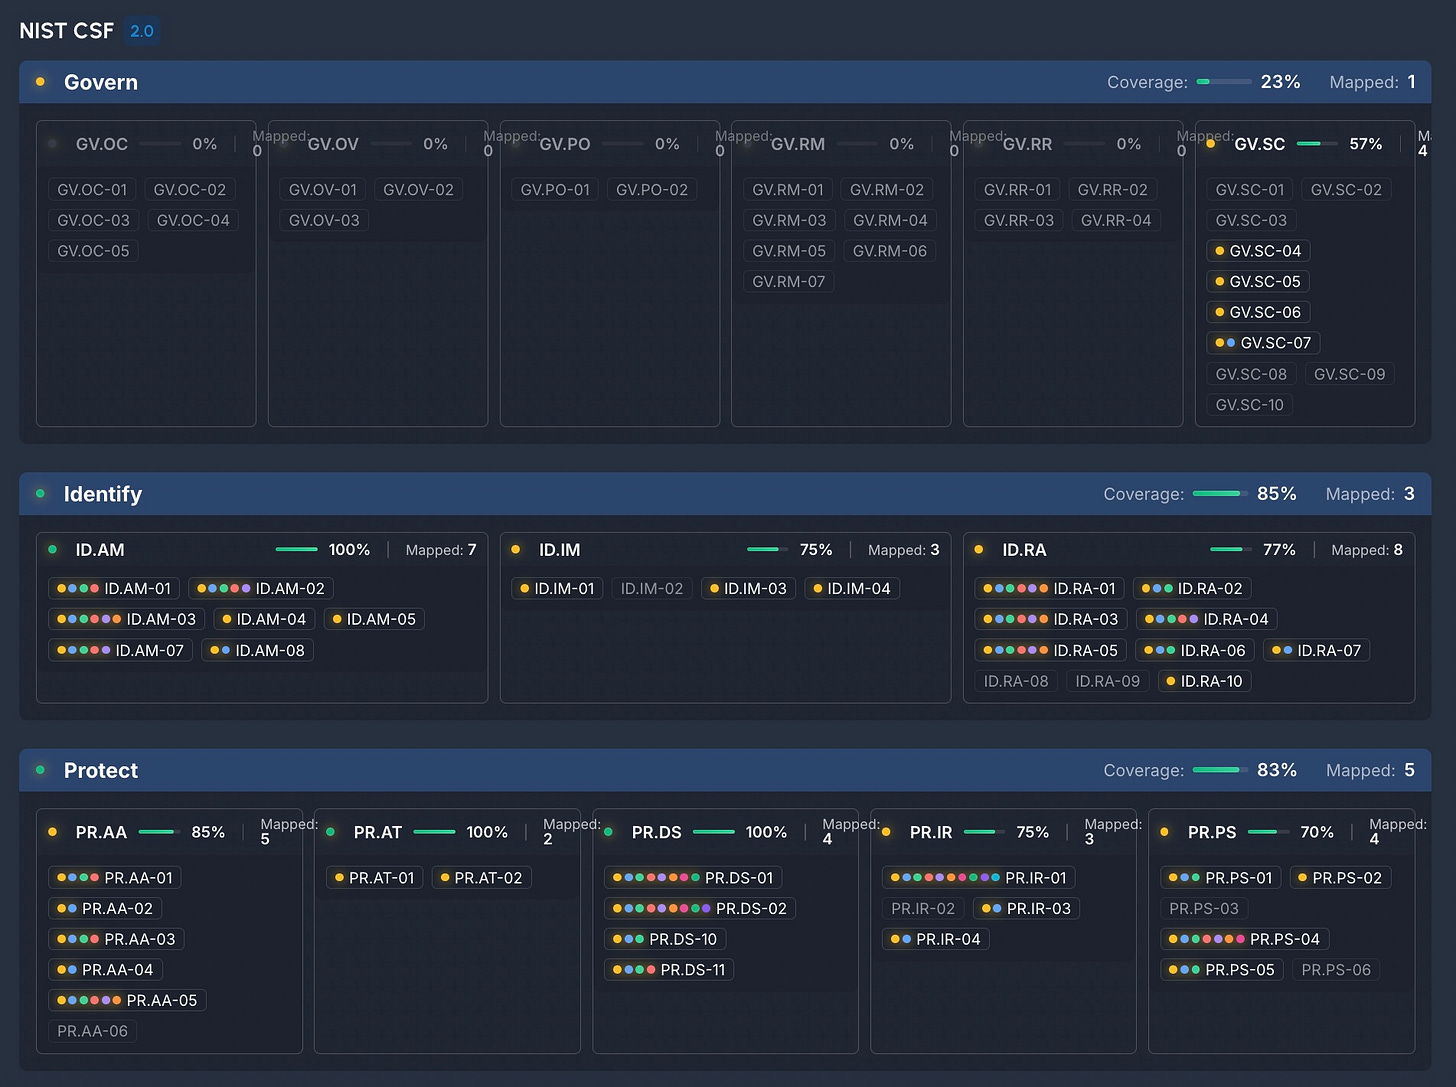The width and height of the screenshot is (1456, 1087).
Task: Select the GV.RR category title
Action: click(x=1028, y=144)
